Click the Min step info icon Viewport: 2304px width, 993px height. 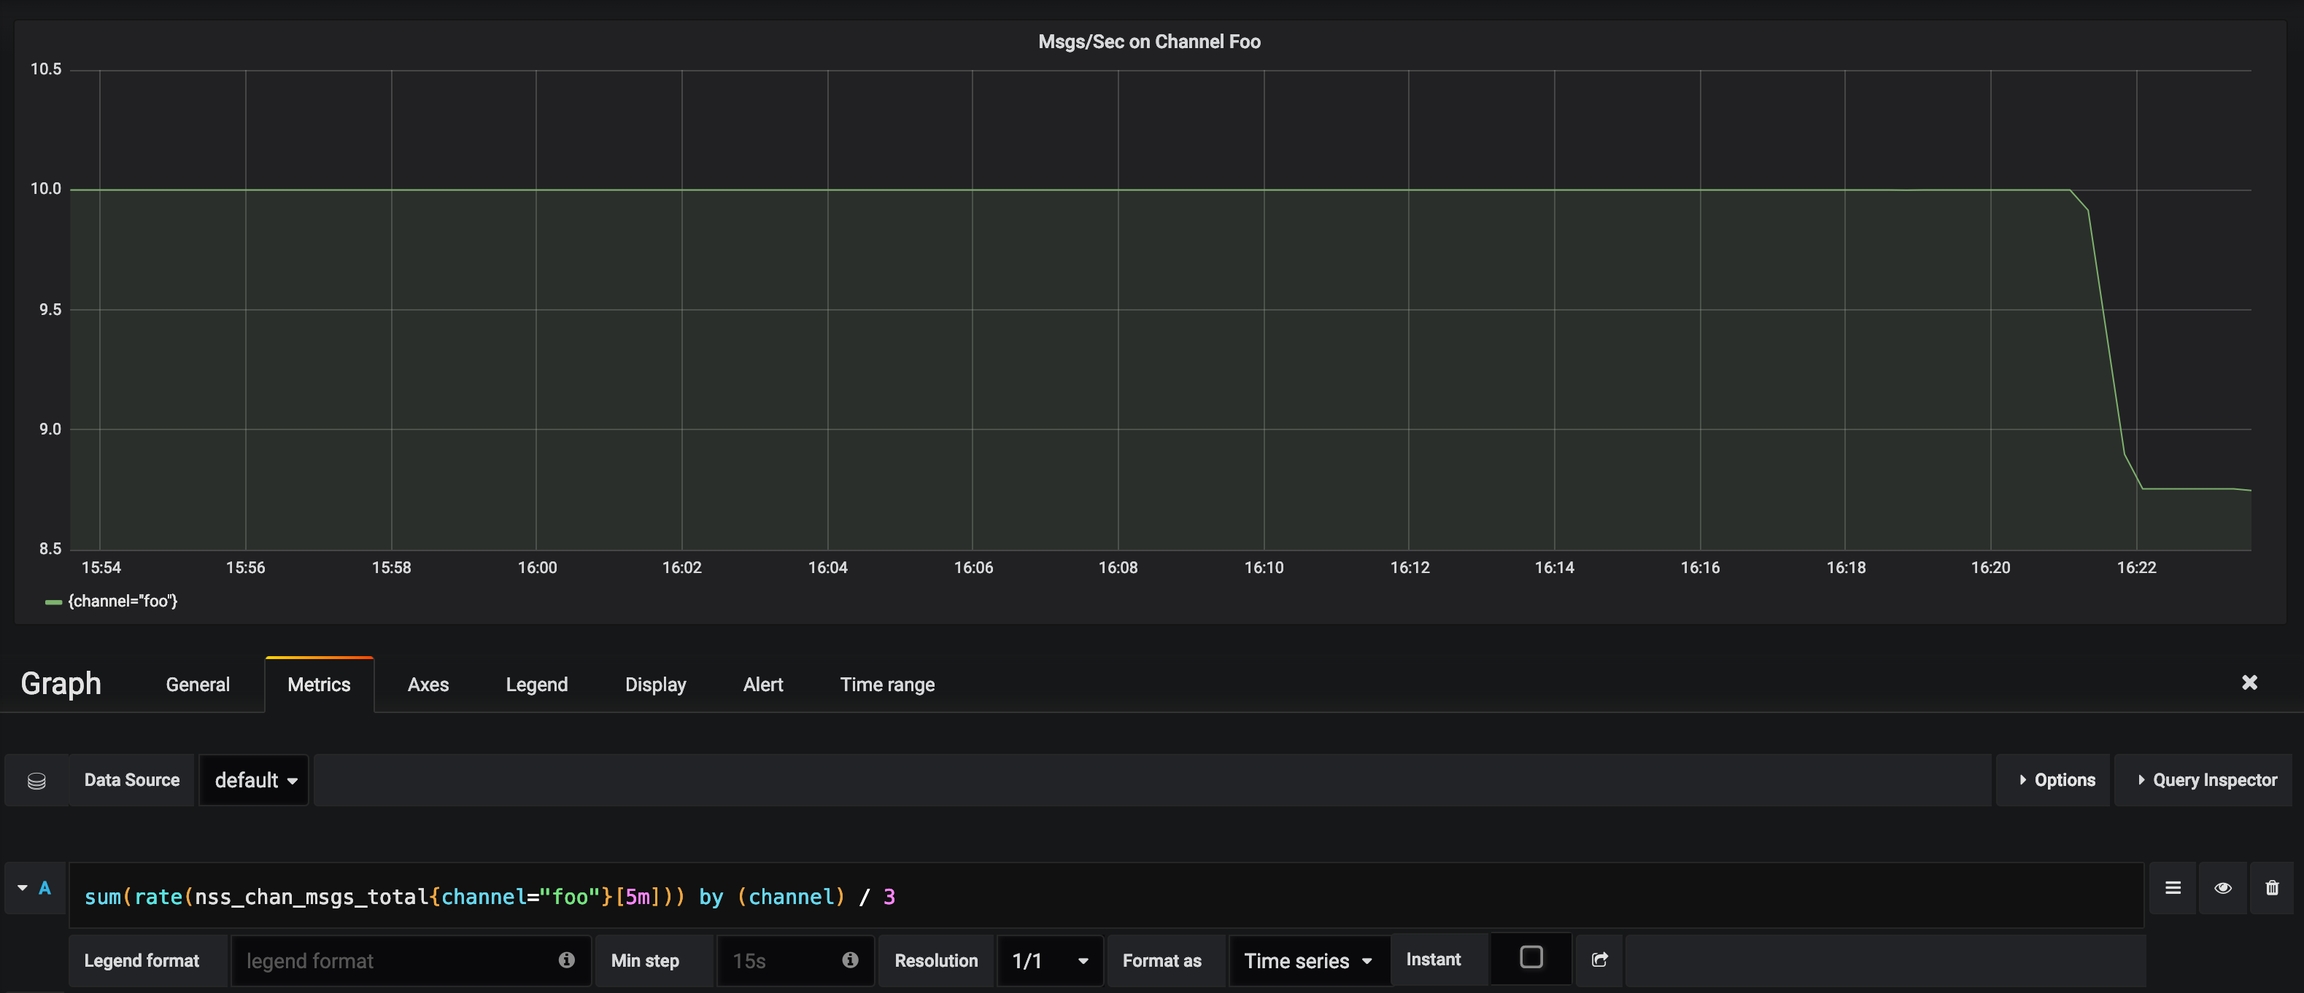pos(850,960)
